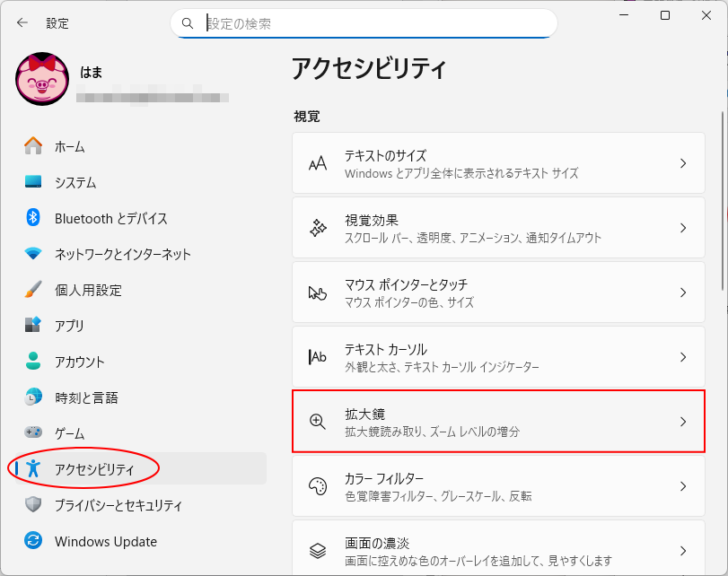This screenshot has width=728, height=576.
Task: Click the back arrow icon
Action: point(22,23)
